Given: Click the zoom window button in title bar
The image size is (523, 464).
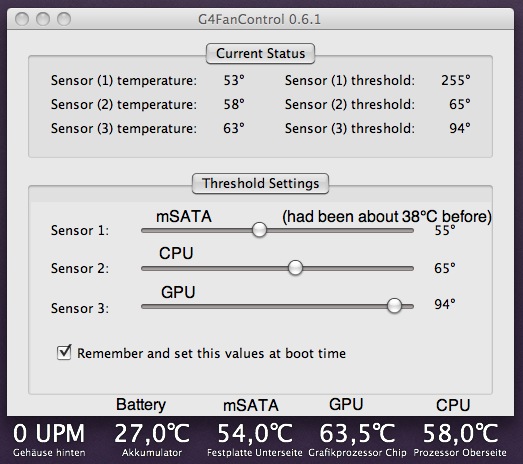Looking at the screenshot, I should (x=64, y=19).
